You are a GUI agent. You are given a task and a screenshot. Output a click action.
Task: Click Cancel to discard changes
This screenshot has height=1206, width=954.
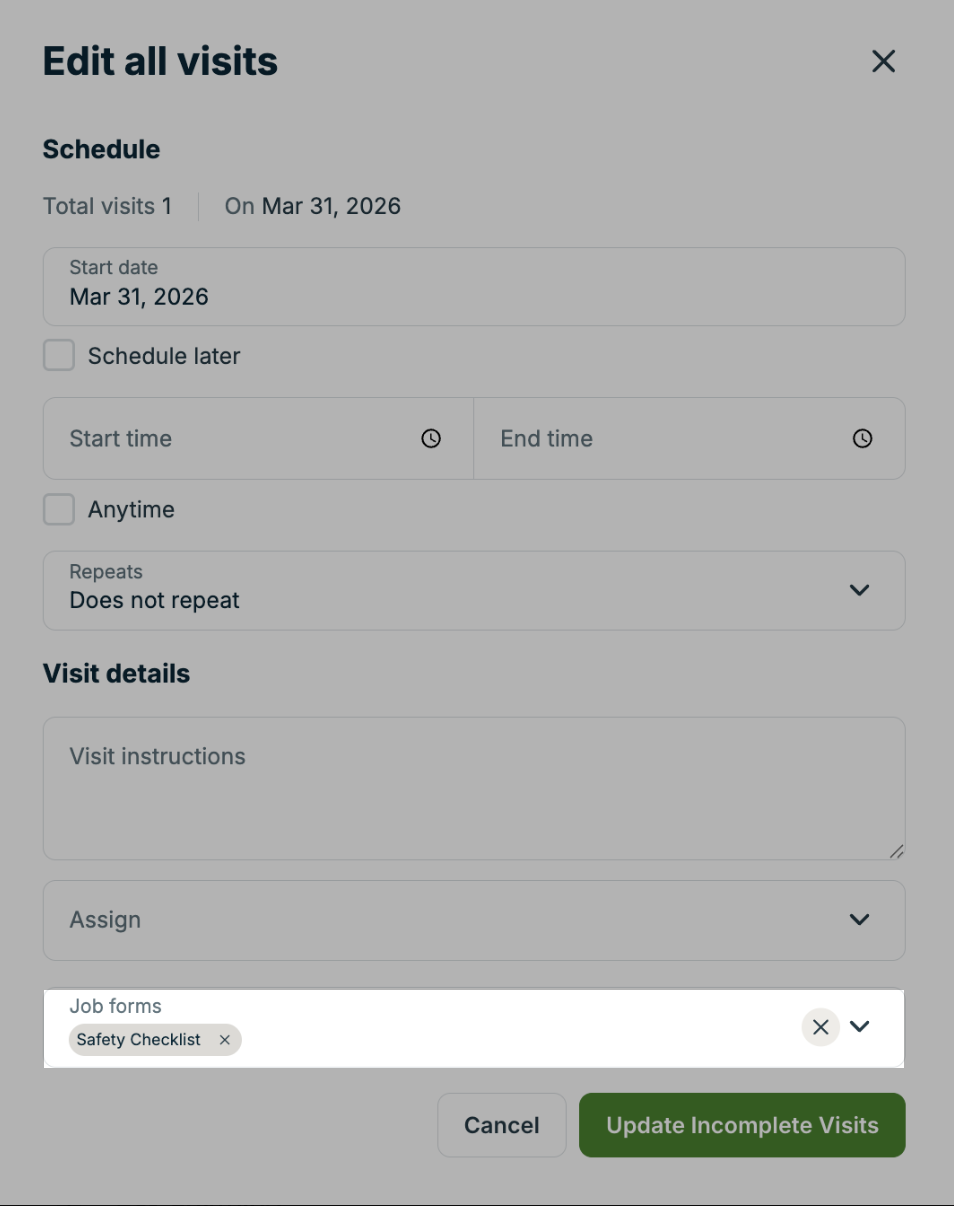(x=501, y=1124)
